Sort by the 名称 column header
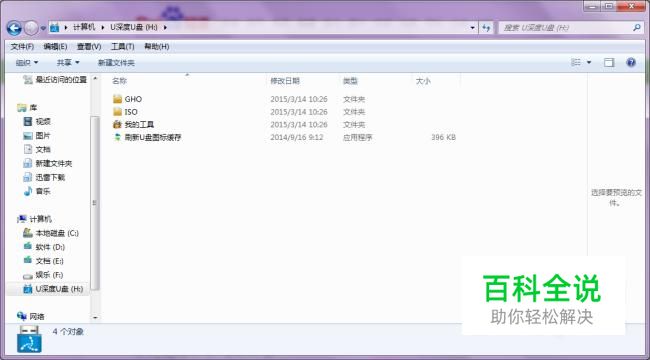650x360 pixels. [x=119, y=81]
